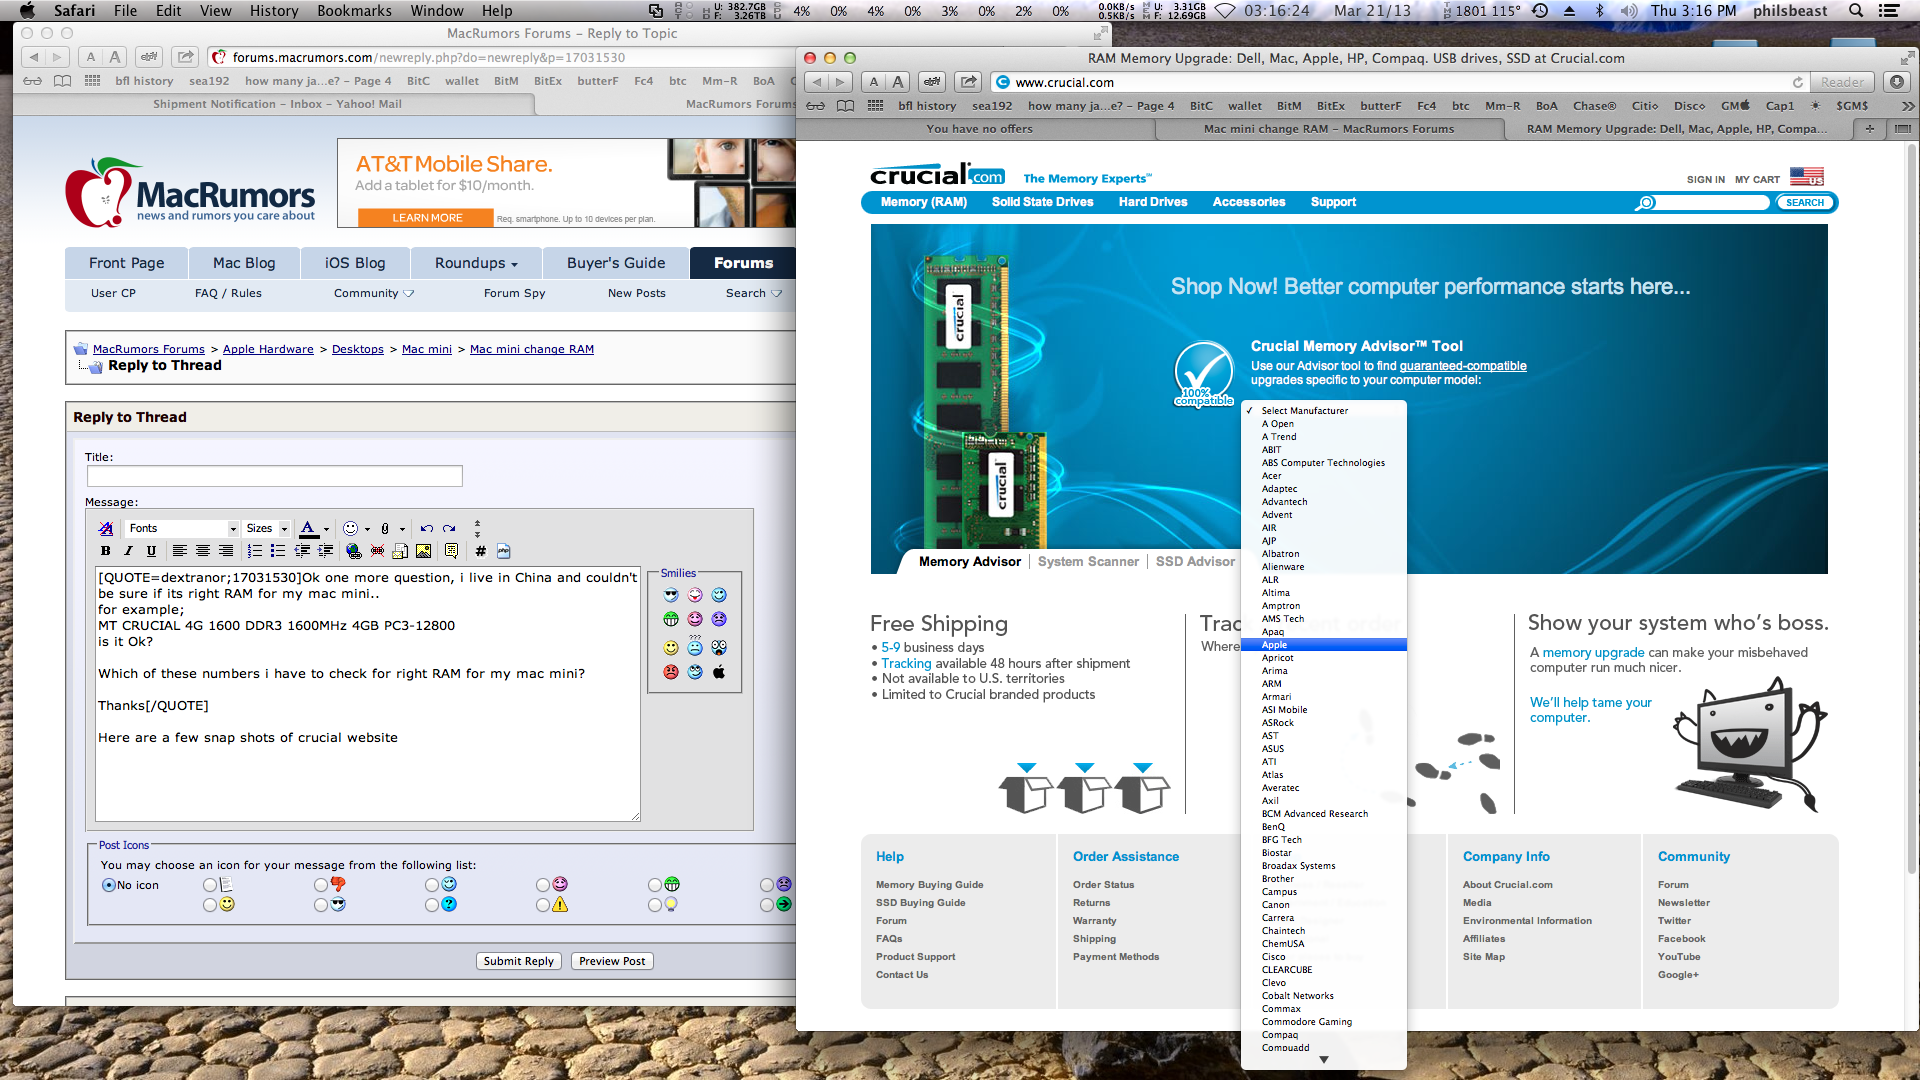1920x1080 pixels.
Task: Toggle bold formatting in message editor
Action: pos(106,551)
